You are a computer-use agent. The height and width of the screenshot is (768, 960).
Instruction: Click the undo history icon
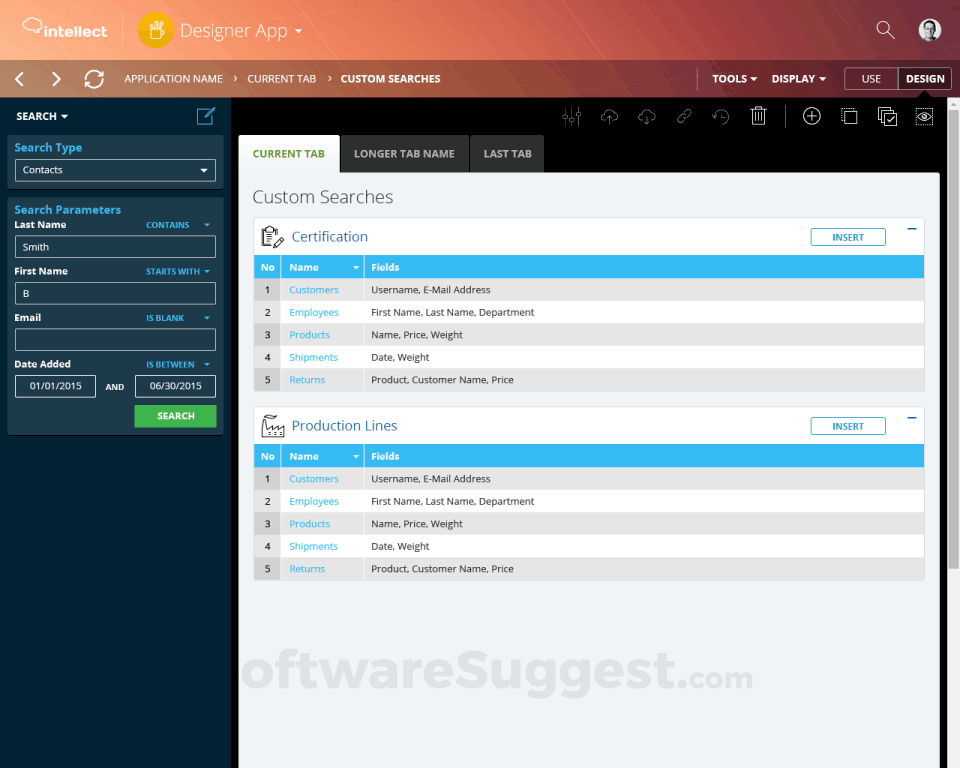pyautogui.click(x=720, y=116)
